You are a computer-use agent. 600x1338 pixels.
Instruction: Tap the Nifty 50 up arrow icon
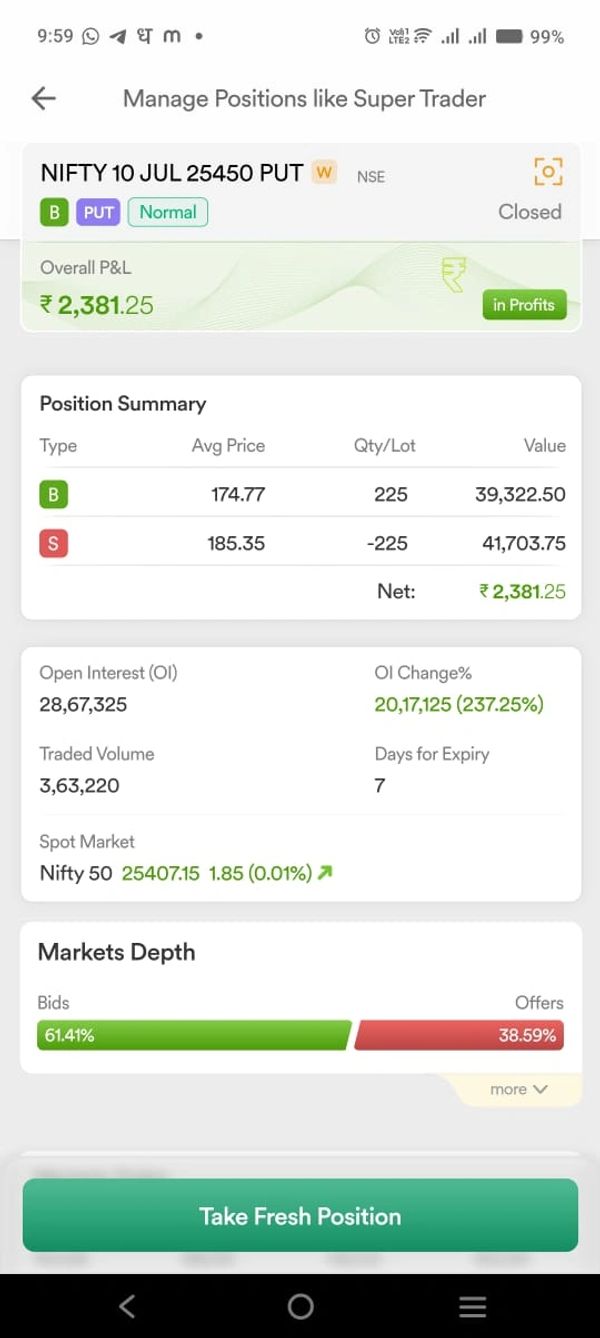coord(325,873)
